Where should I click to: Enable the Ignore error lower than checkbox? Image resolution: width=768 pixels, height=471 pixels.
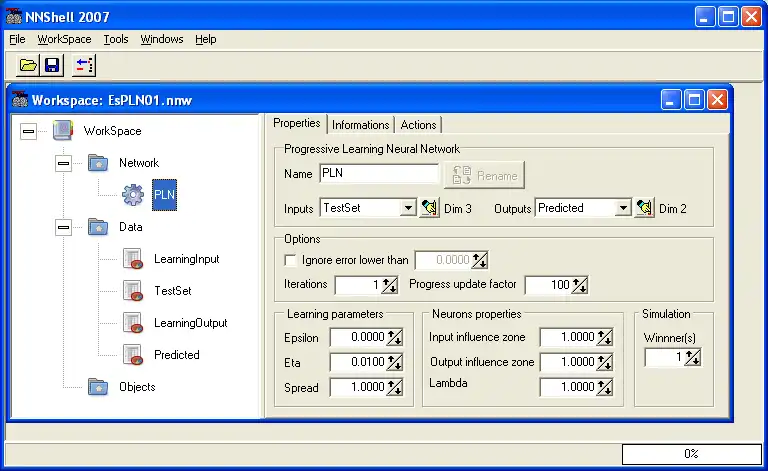(x=290, y=260)
